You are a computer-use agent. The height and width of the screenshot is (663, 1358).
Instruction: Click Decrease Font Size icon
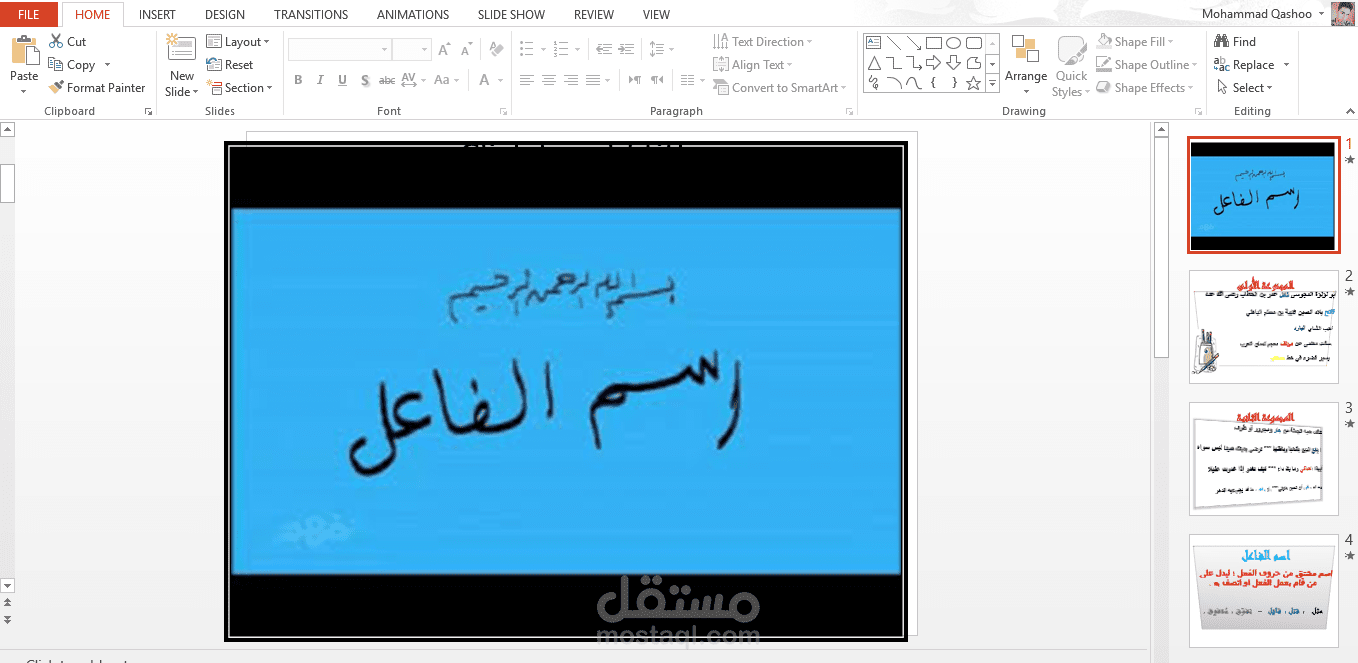pos(466,49)
